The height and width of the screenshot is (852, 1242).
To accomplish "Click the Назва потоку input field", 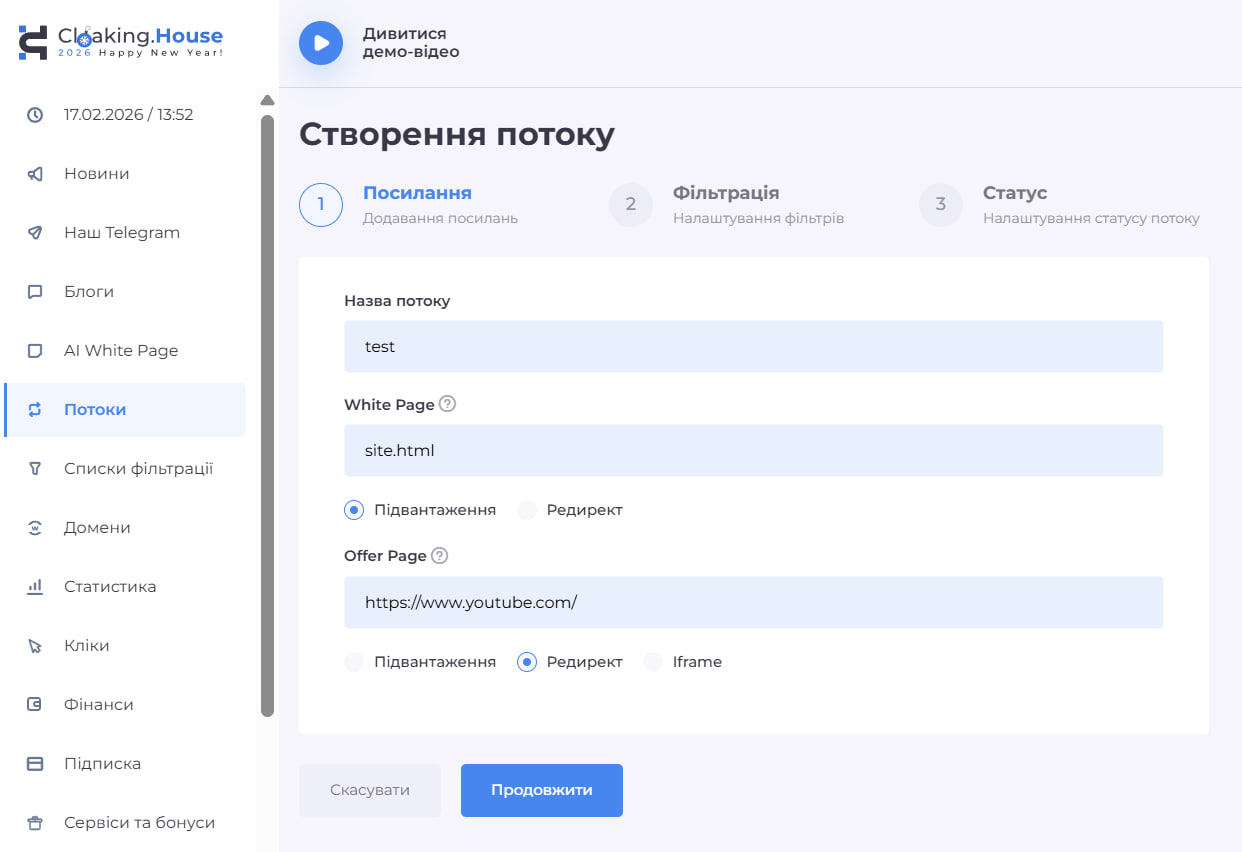I will pyautogui.click(x=754, y=346).
